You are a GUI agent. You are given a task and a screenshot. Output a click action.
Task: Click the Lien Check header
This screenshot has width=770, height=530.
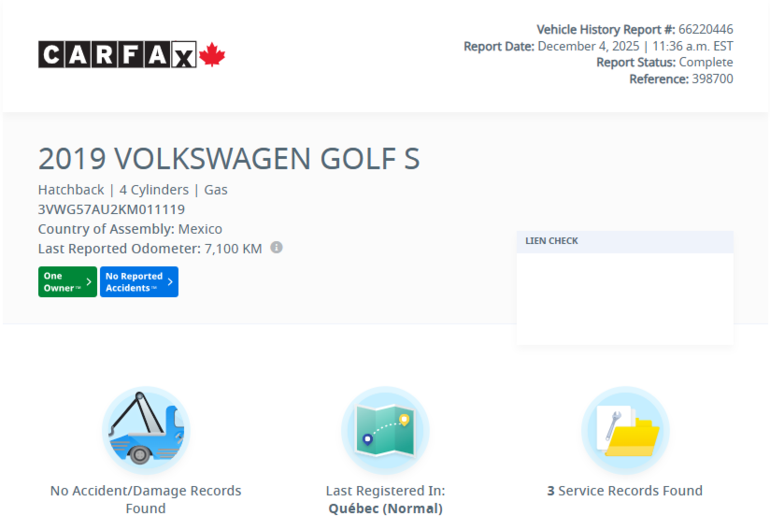click(552, 241)
